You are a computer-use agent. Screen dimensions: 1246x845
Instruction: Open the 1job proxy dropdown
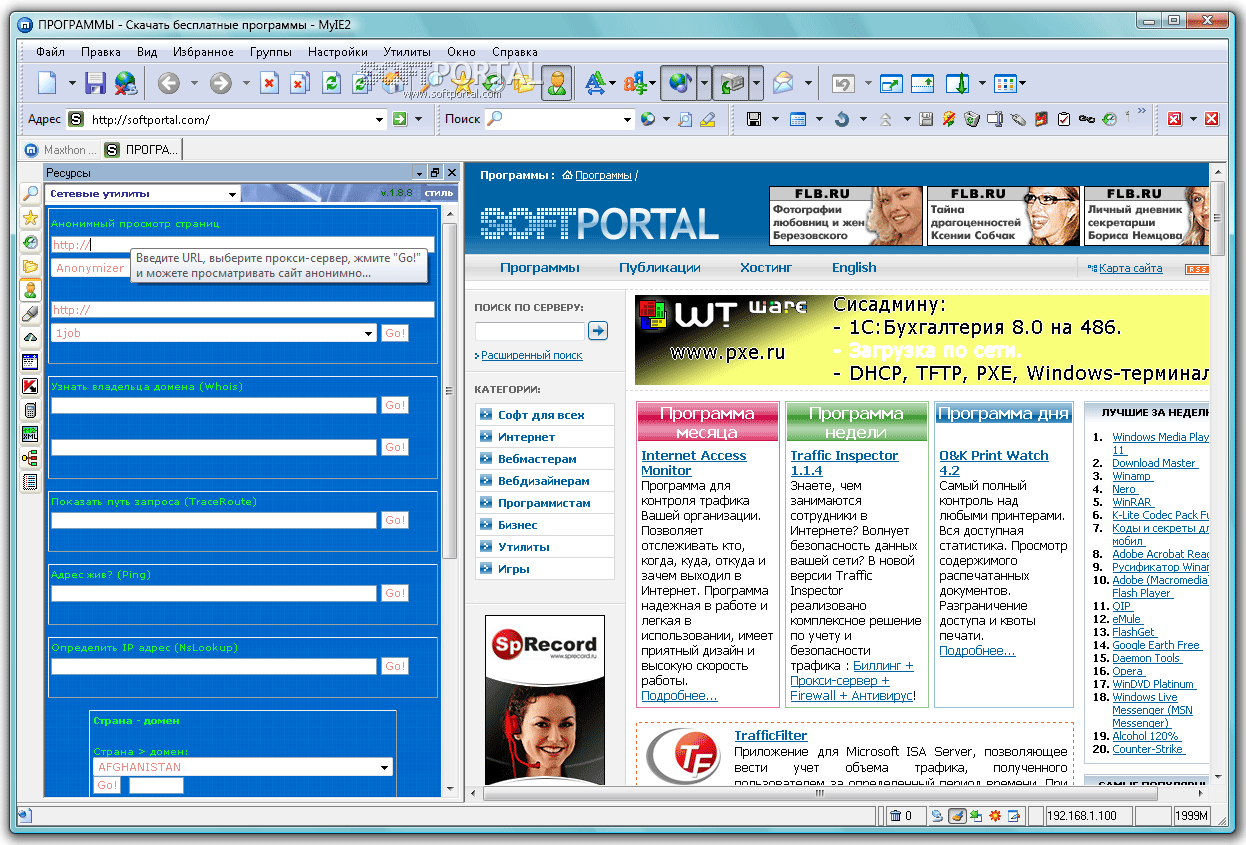pyautogui.click(x=370, y=334)
